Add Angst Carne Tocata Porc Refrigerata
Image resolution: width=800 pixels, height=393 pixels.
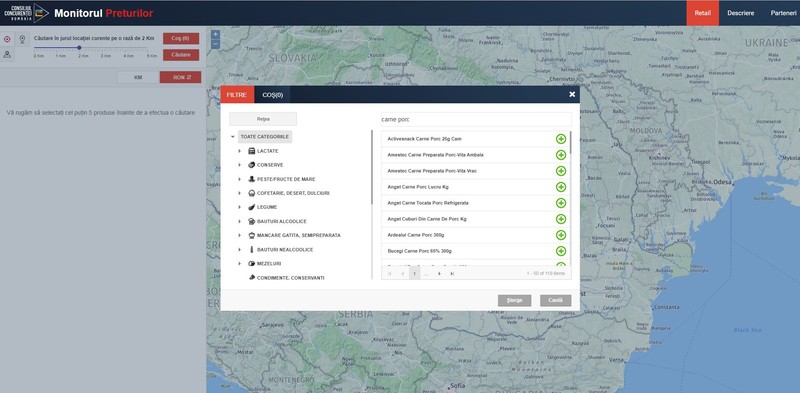[561, 203]
